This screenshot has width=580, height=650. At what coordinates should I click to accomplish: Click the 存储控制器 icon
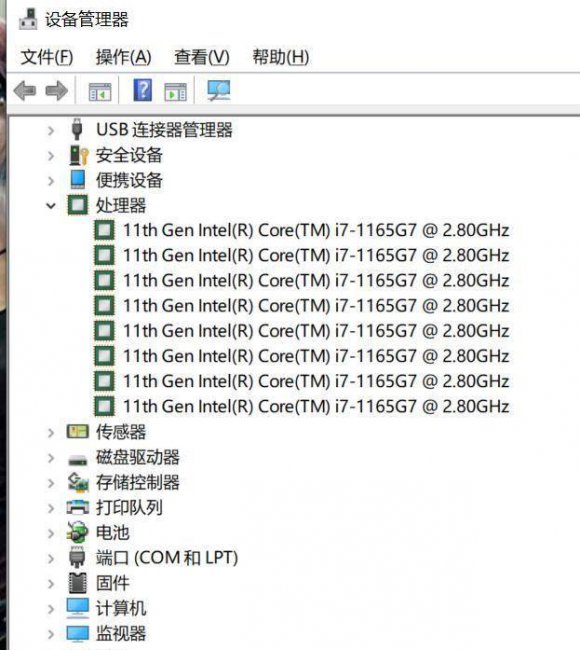(x=78, y=483)
